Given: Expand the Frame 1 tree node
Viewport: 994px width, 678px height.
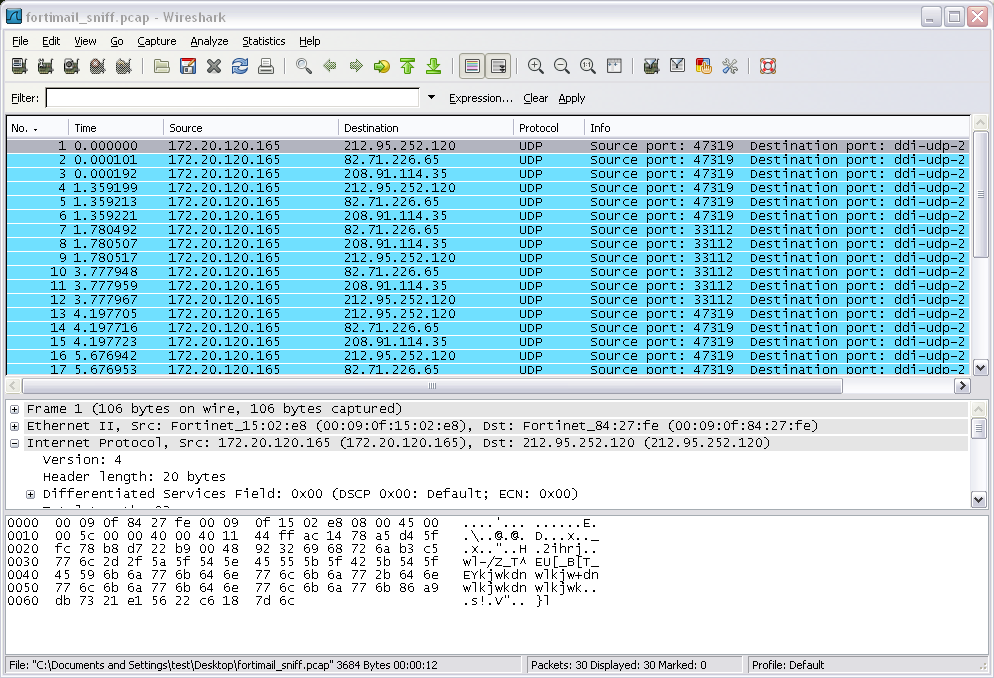Looking at the screenshot, I should (15, 409).
